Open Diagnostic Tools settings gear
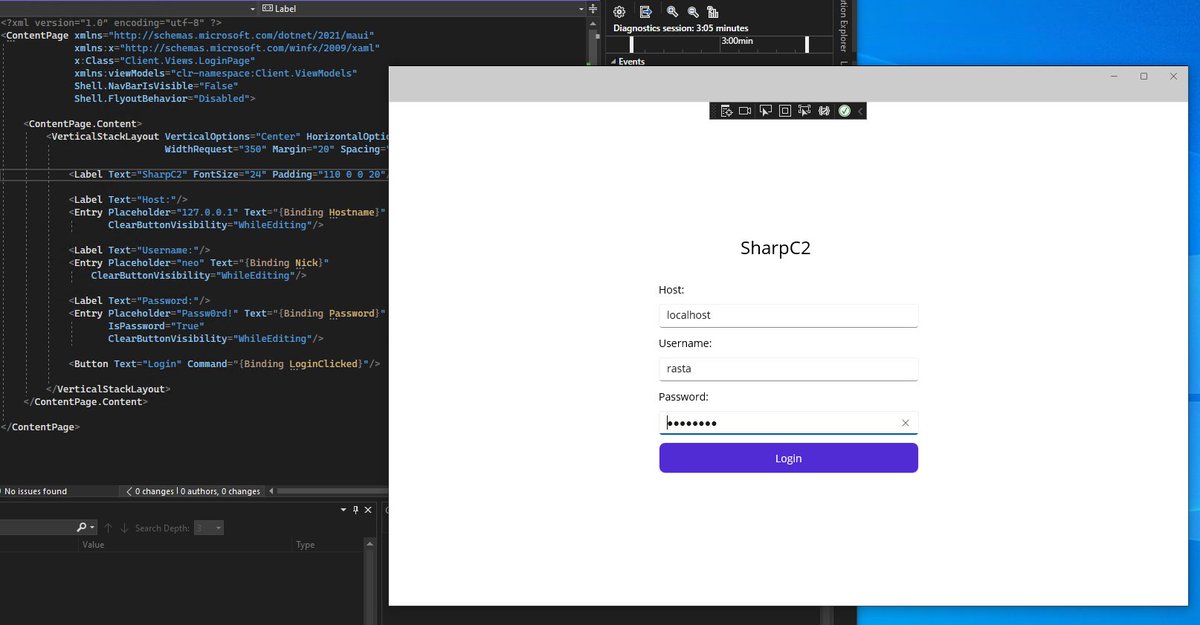1200x625 pixels. [x=619, y=12]
